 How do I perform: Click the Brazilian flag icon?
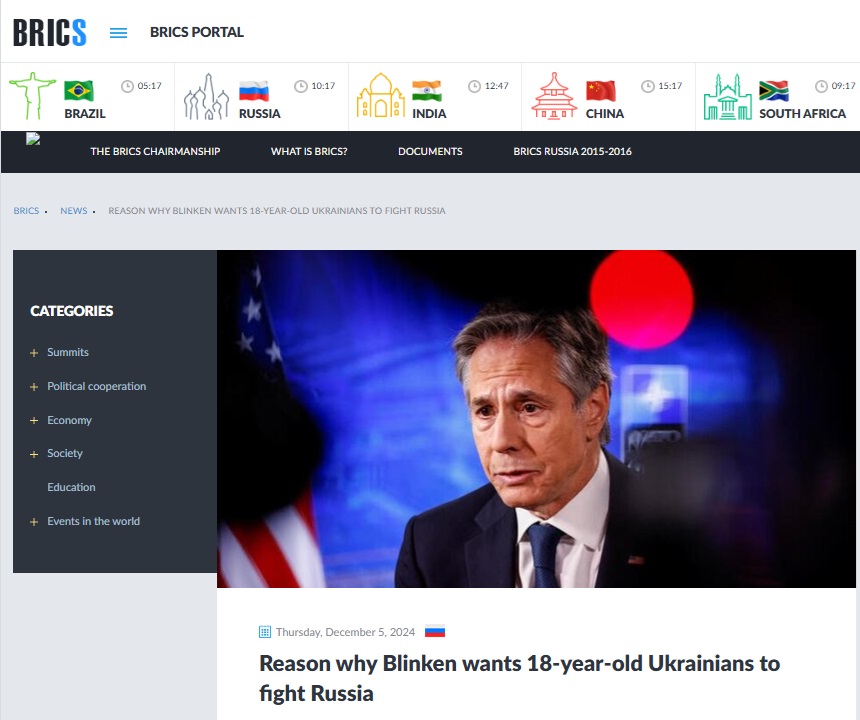(x=79, y=91)
